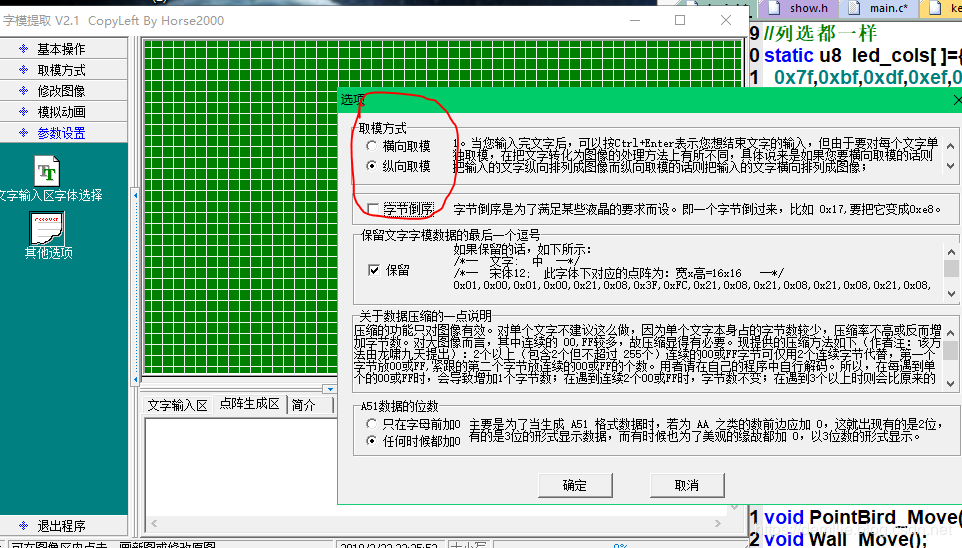This screenshot has height=548, width=962.
Task: Click scroll-down arrow in 保留逗号 description box
Action: pyautogui.click(x=951, y=294)
